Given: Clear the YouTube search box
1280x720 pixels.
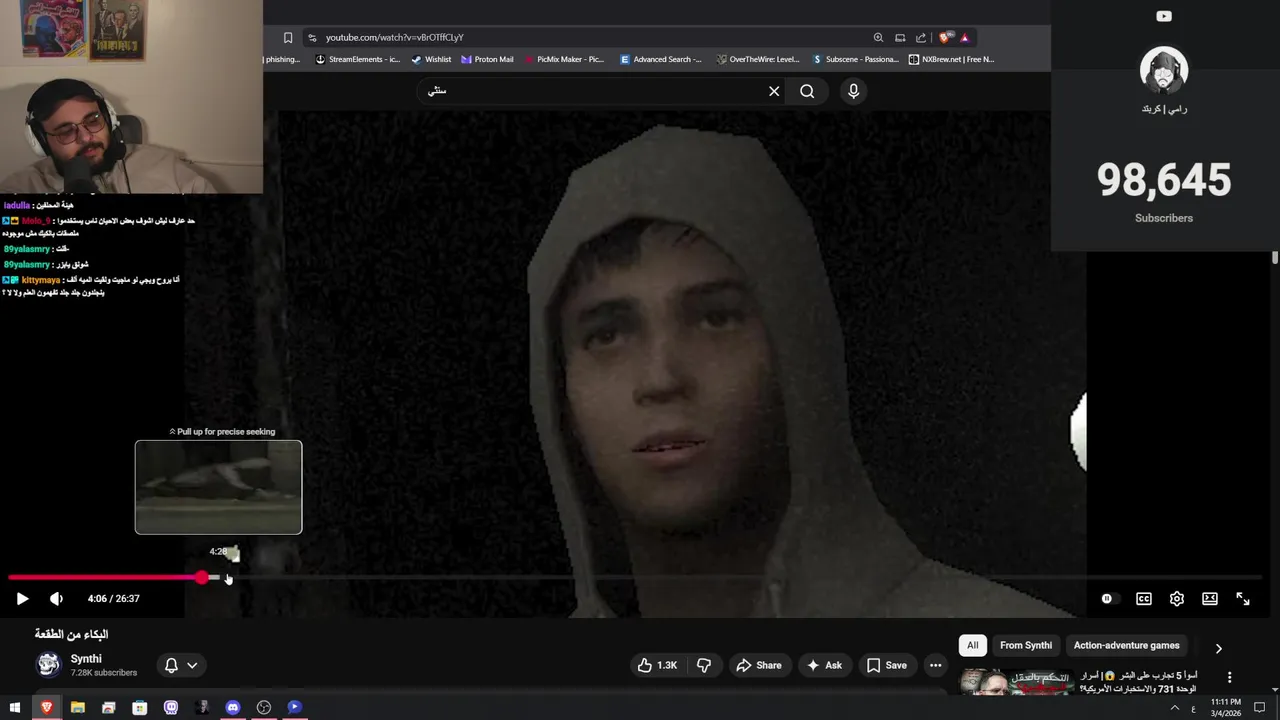Looking at the screenshot, I should click(774, 91).
